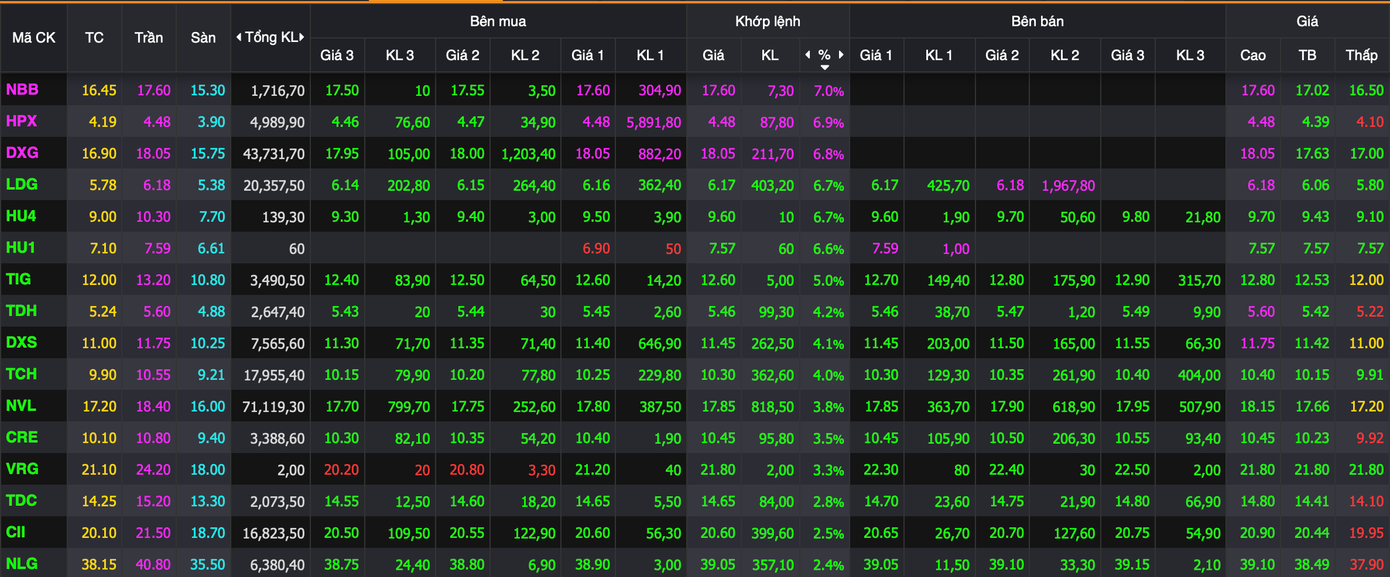Click the Cao price column header
The height and width of the screenshot is (577, 1390).
(1253, 55)
